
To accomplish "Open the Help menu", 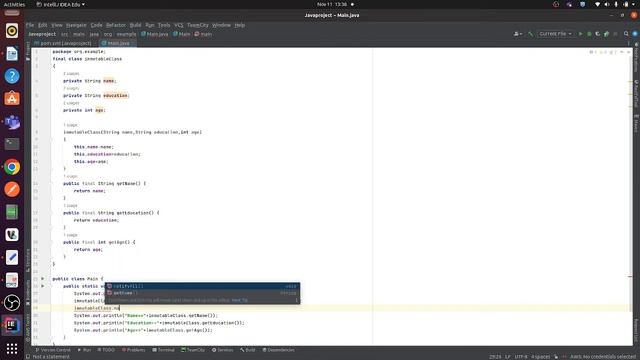I will [240, 25].
